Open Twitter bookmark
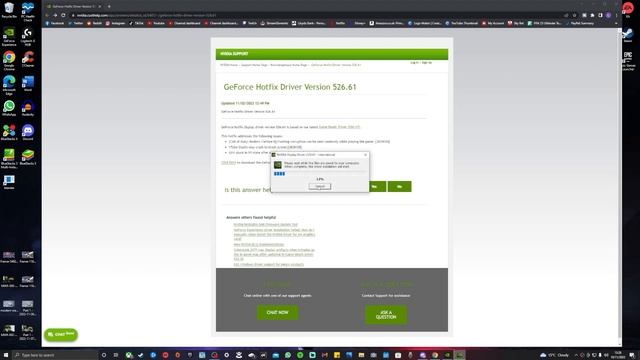This screenshot has width=640, height=360. coord(76,23)
